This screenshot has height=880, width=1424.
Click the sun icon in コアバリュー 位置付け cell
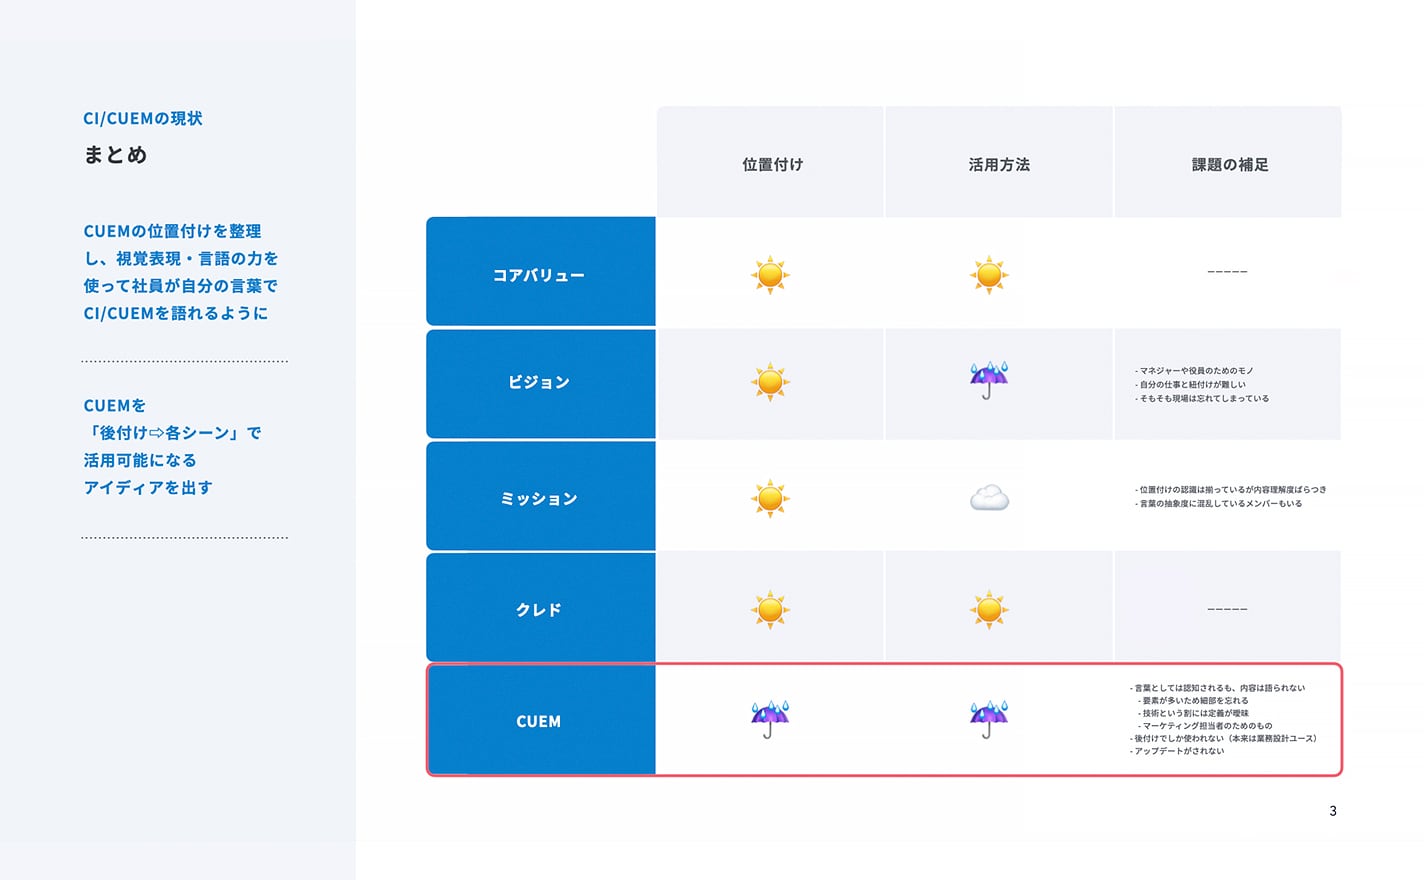click(x=770, y=274)
